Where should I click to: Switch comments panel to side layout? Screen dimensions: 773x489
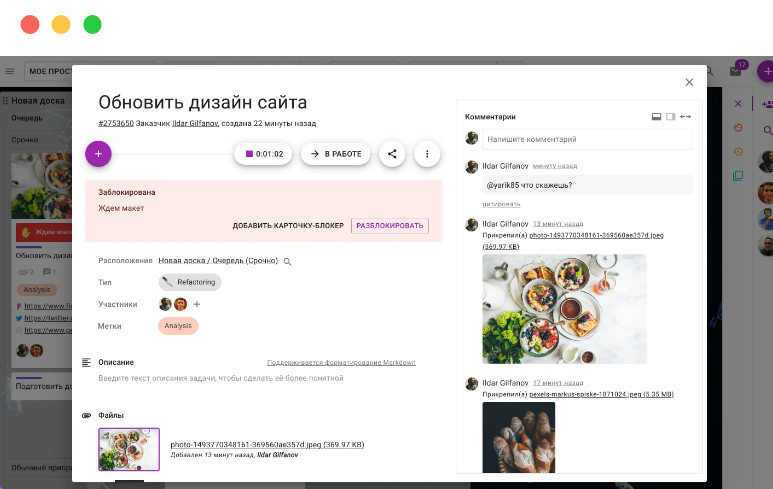[x=671, y=117]
